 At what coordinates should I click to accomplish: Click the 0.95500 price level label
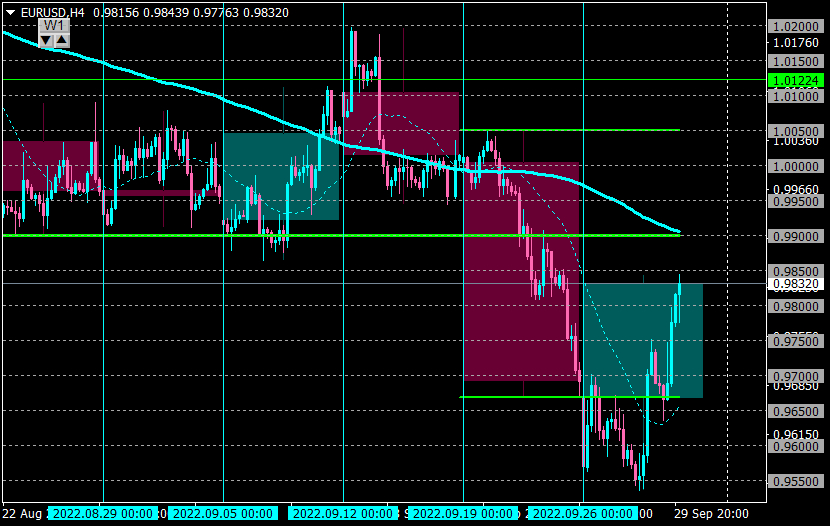coord(796,482)
